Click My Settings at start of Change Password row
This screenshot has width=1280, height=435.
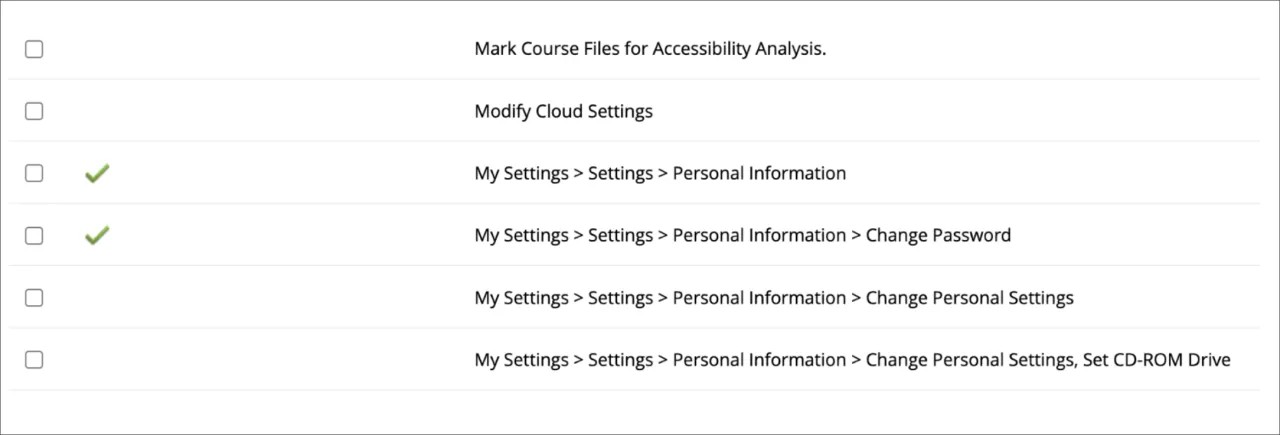tap(518, 235)
